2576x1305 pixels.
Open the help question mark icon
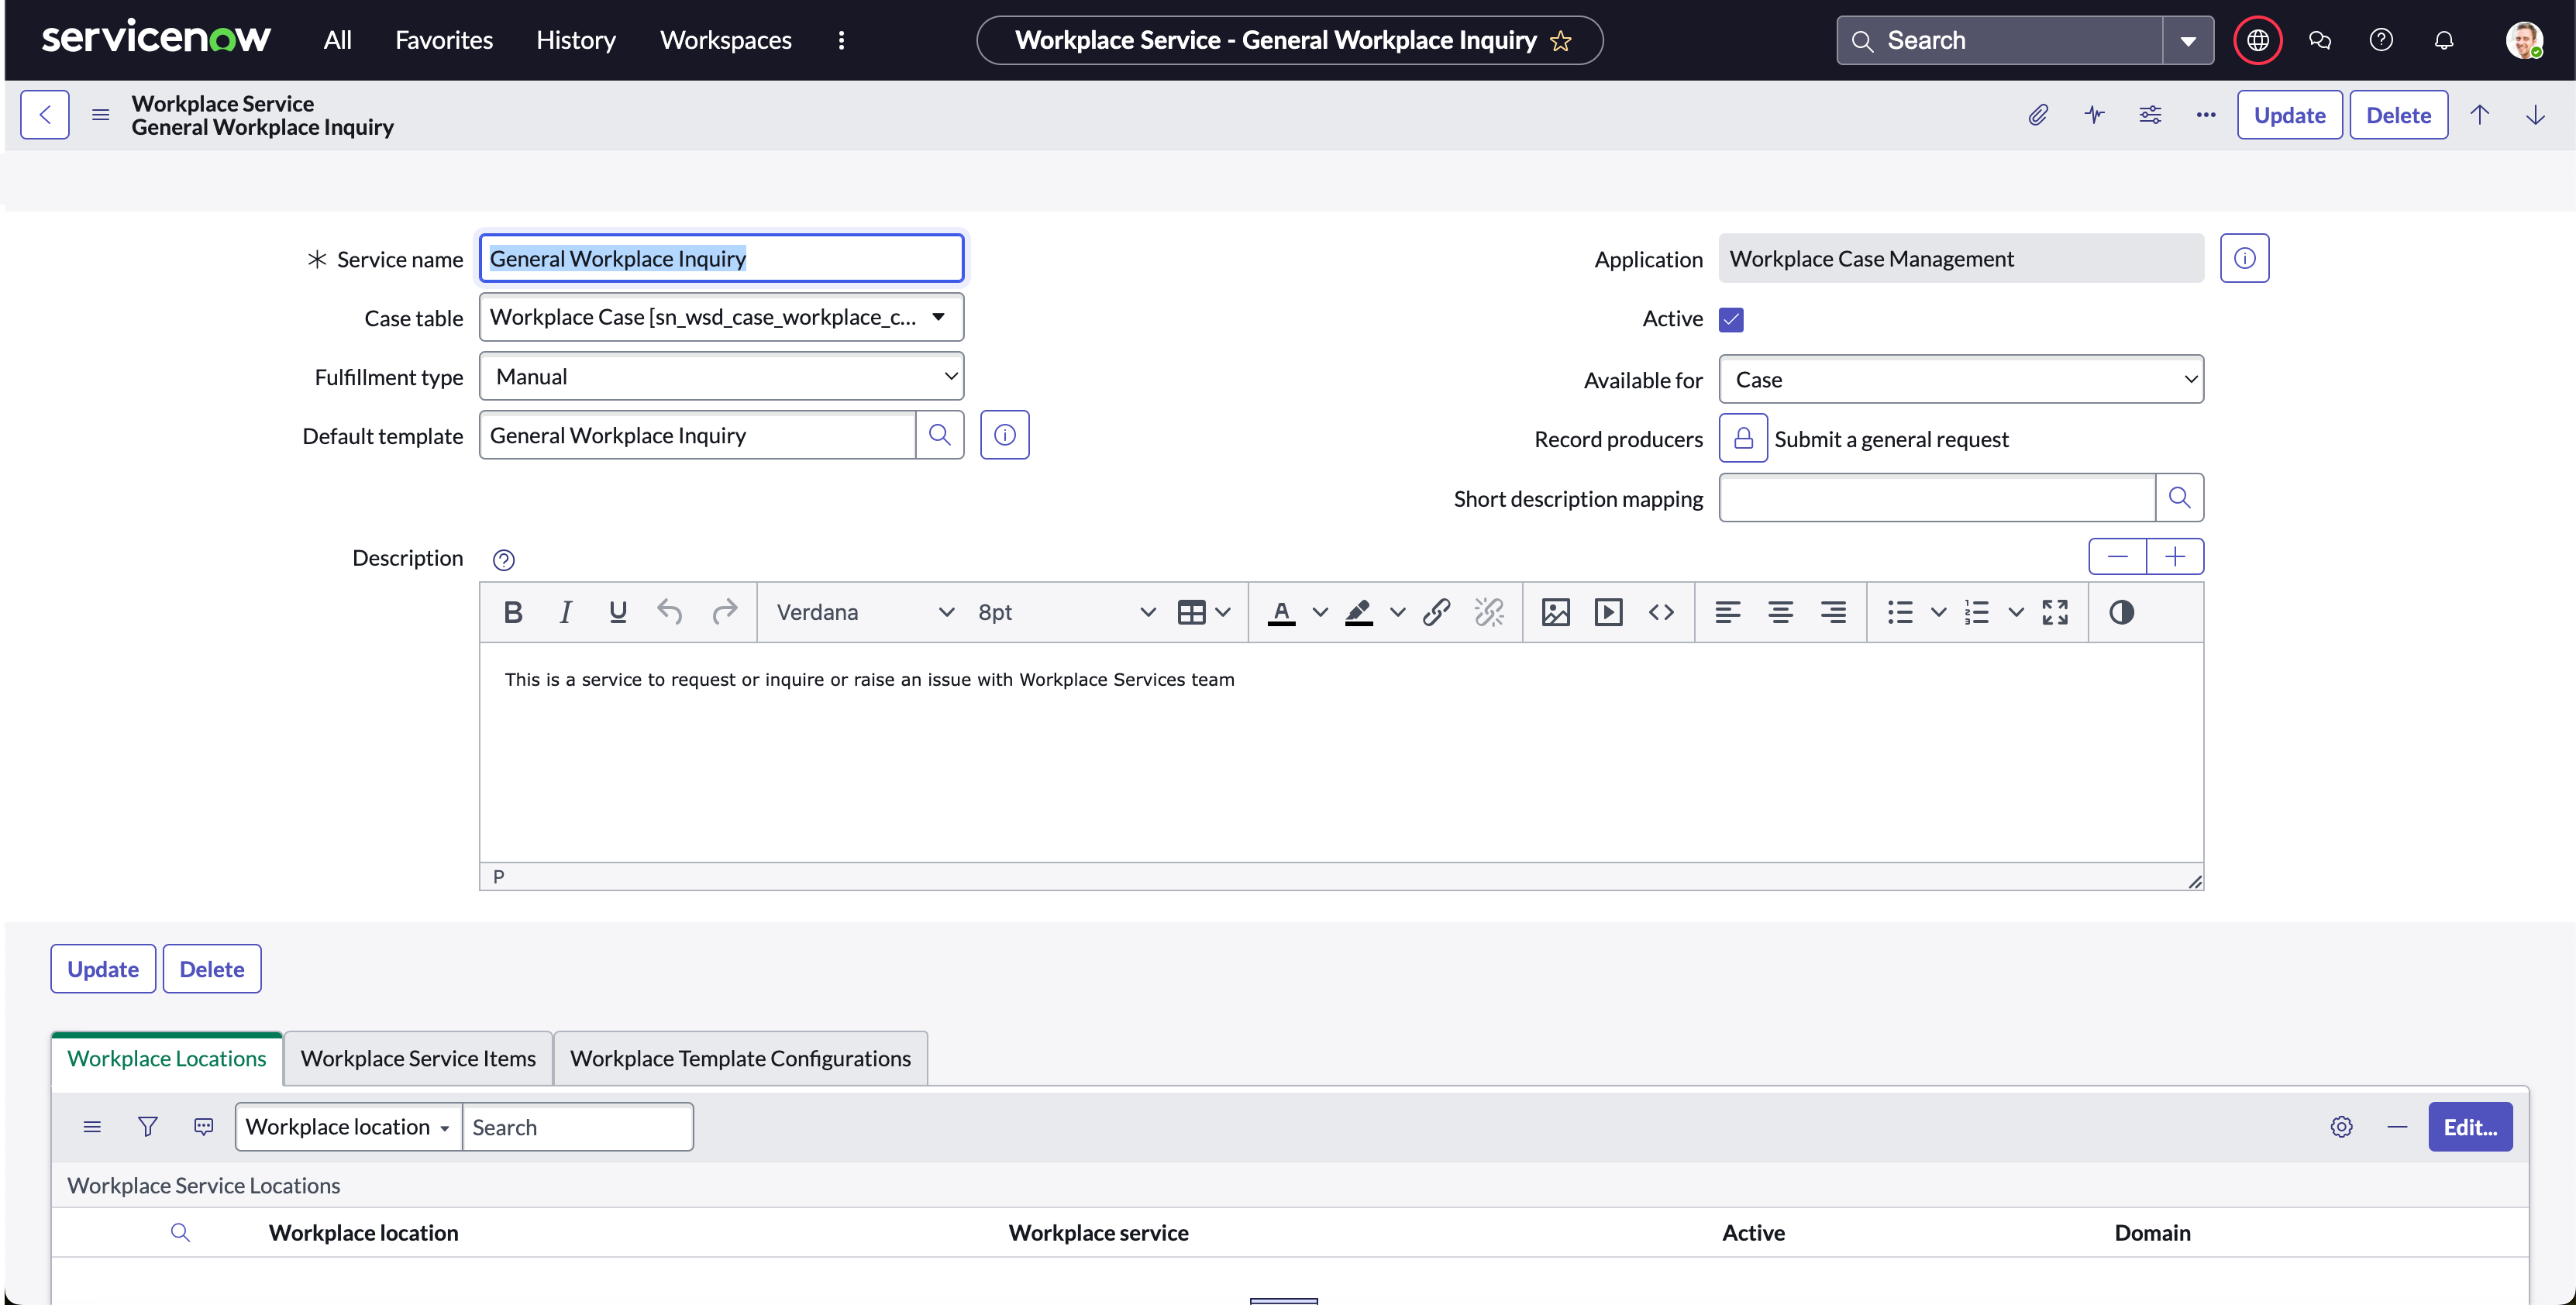tap(2381, 40)
